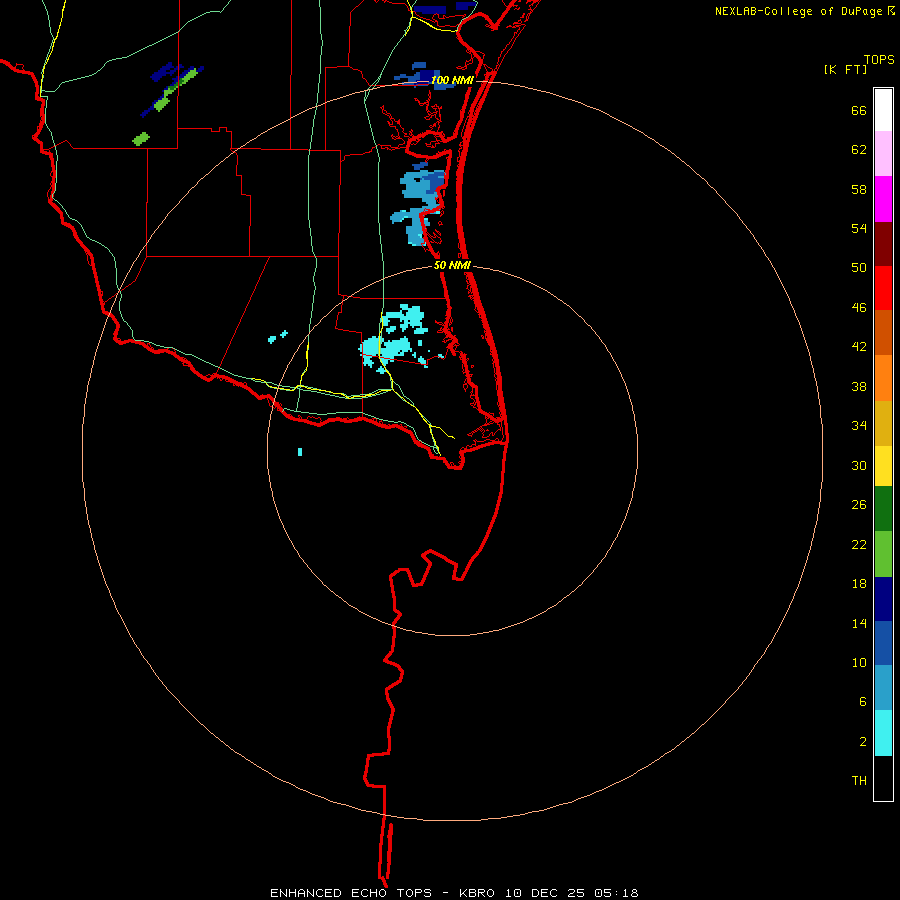Click the light blue 6 kft legend swatch

click(883, 688)
